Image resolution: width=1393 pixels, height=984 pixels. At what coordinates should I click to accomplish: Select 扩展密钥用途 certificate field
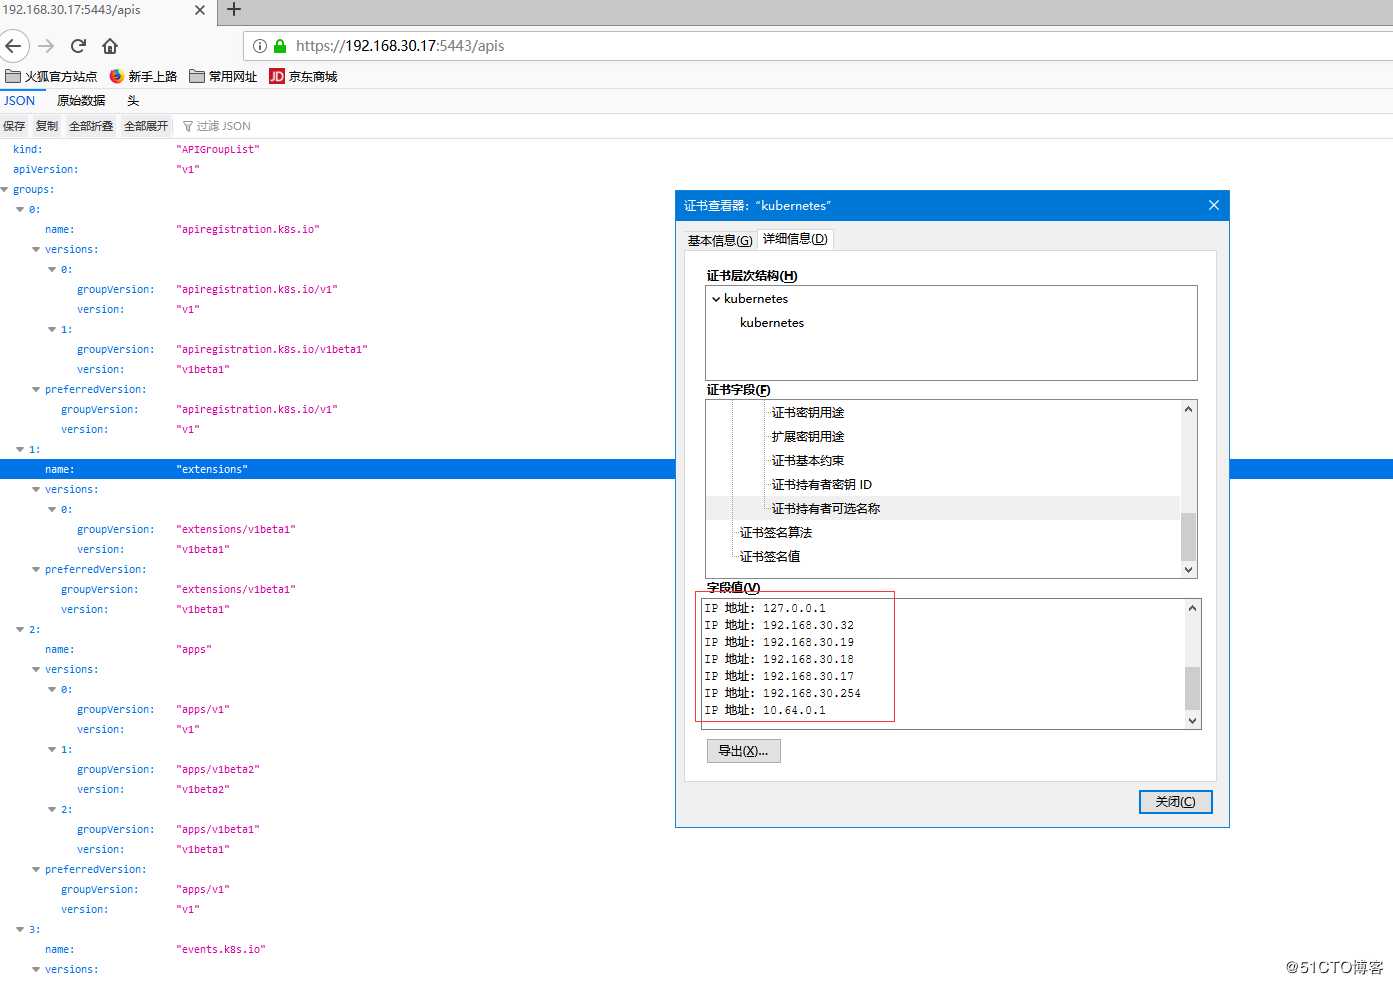tap(808, 436)
